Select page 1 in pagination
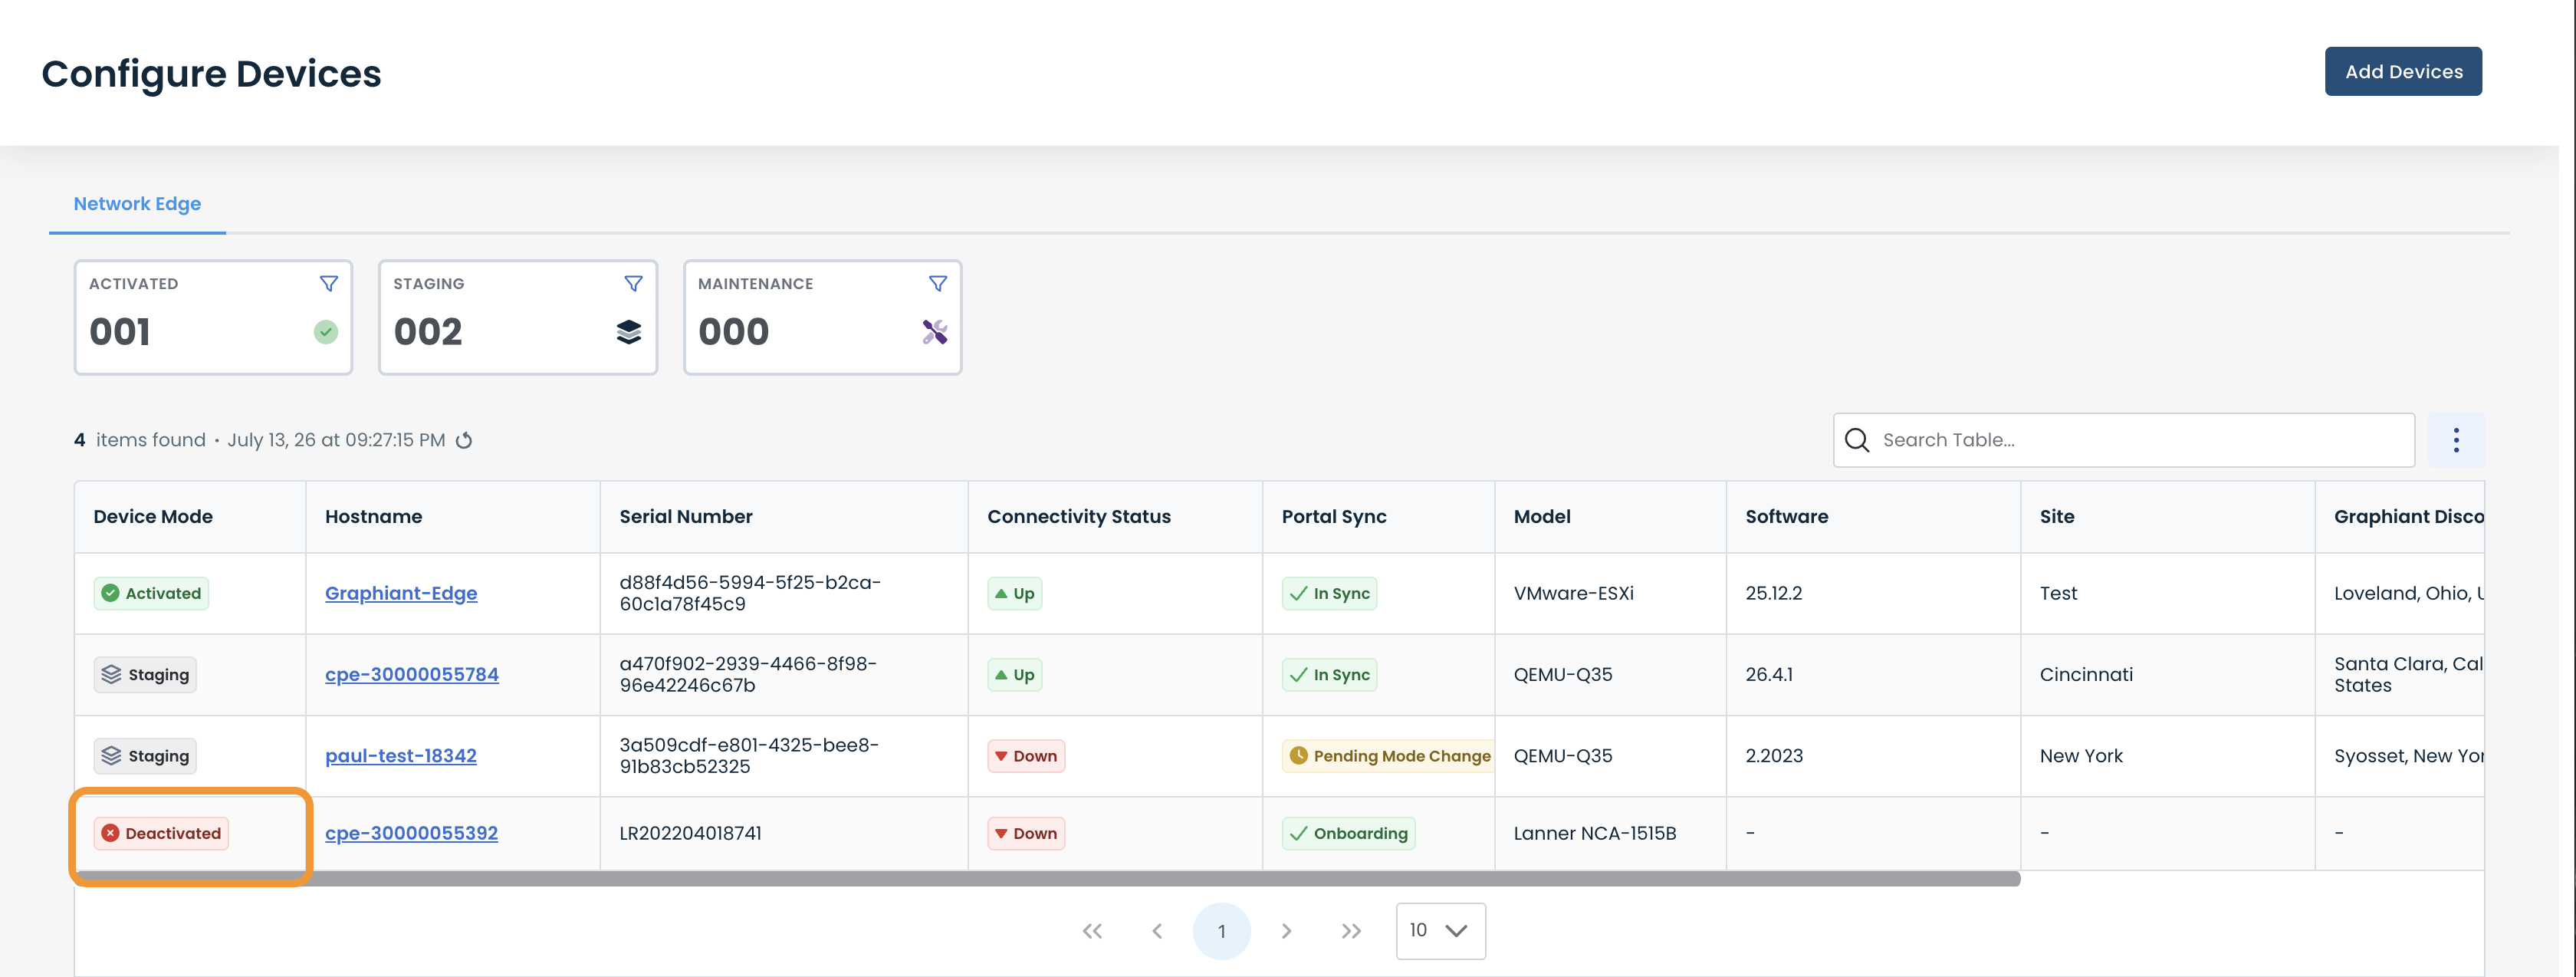This screenshot has width=2576, height=977. tap(1221, 931)
